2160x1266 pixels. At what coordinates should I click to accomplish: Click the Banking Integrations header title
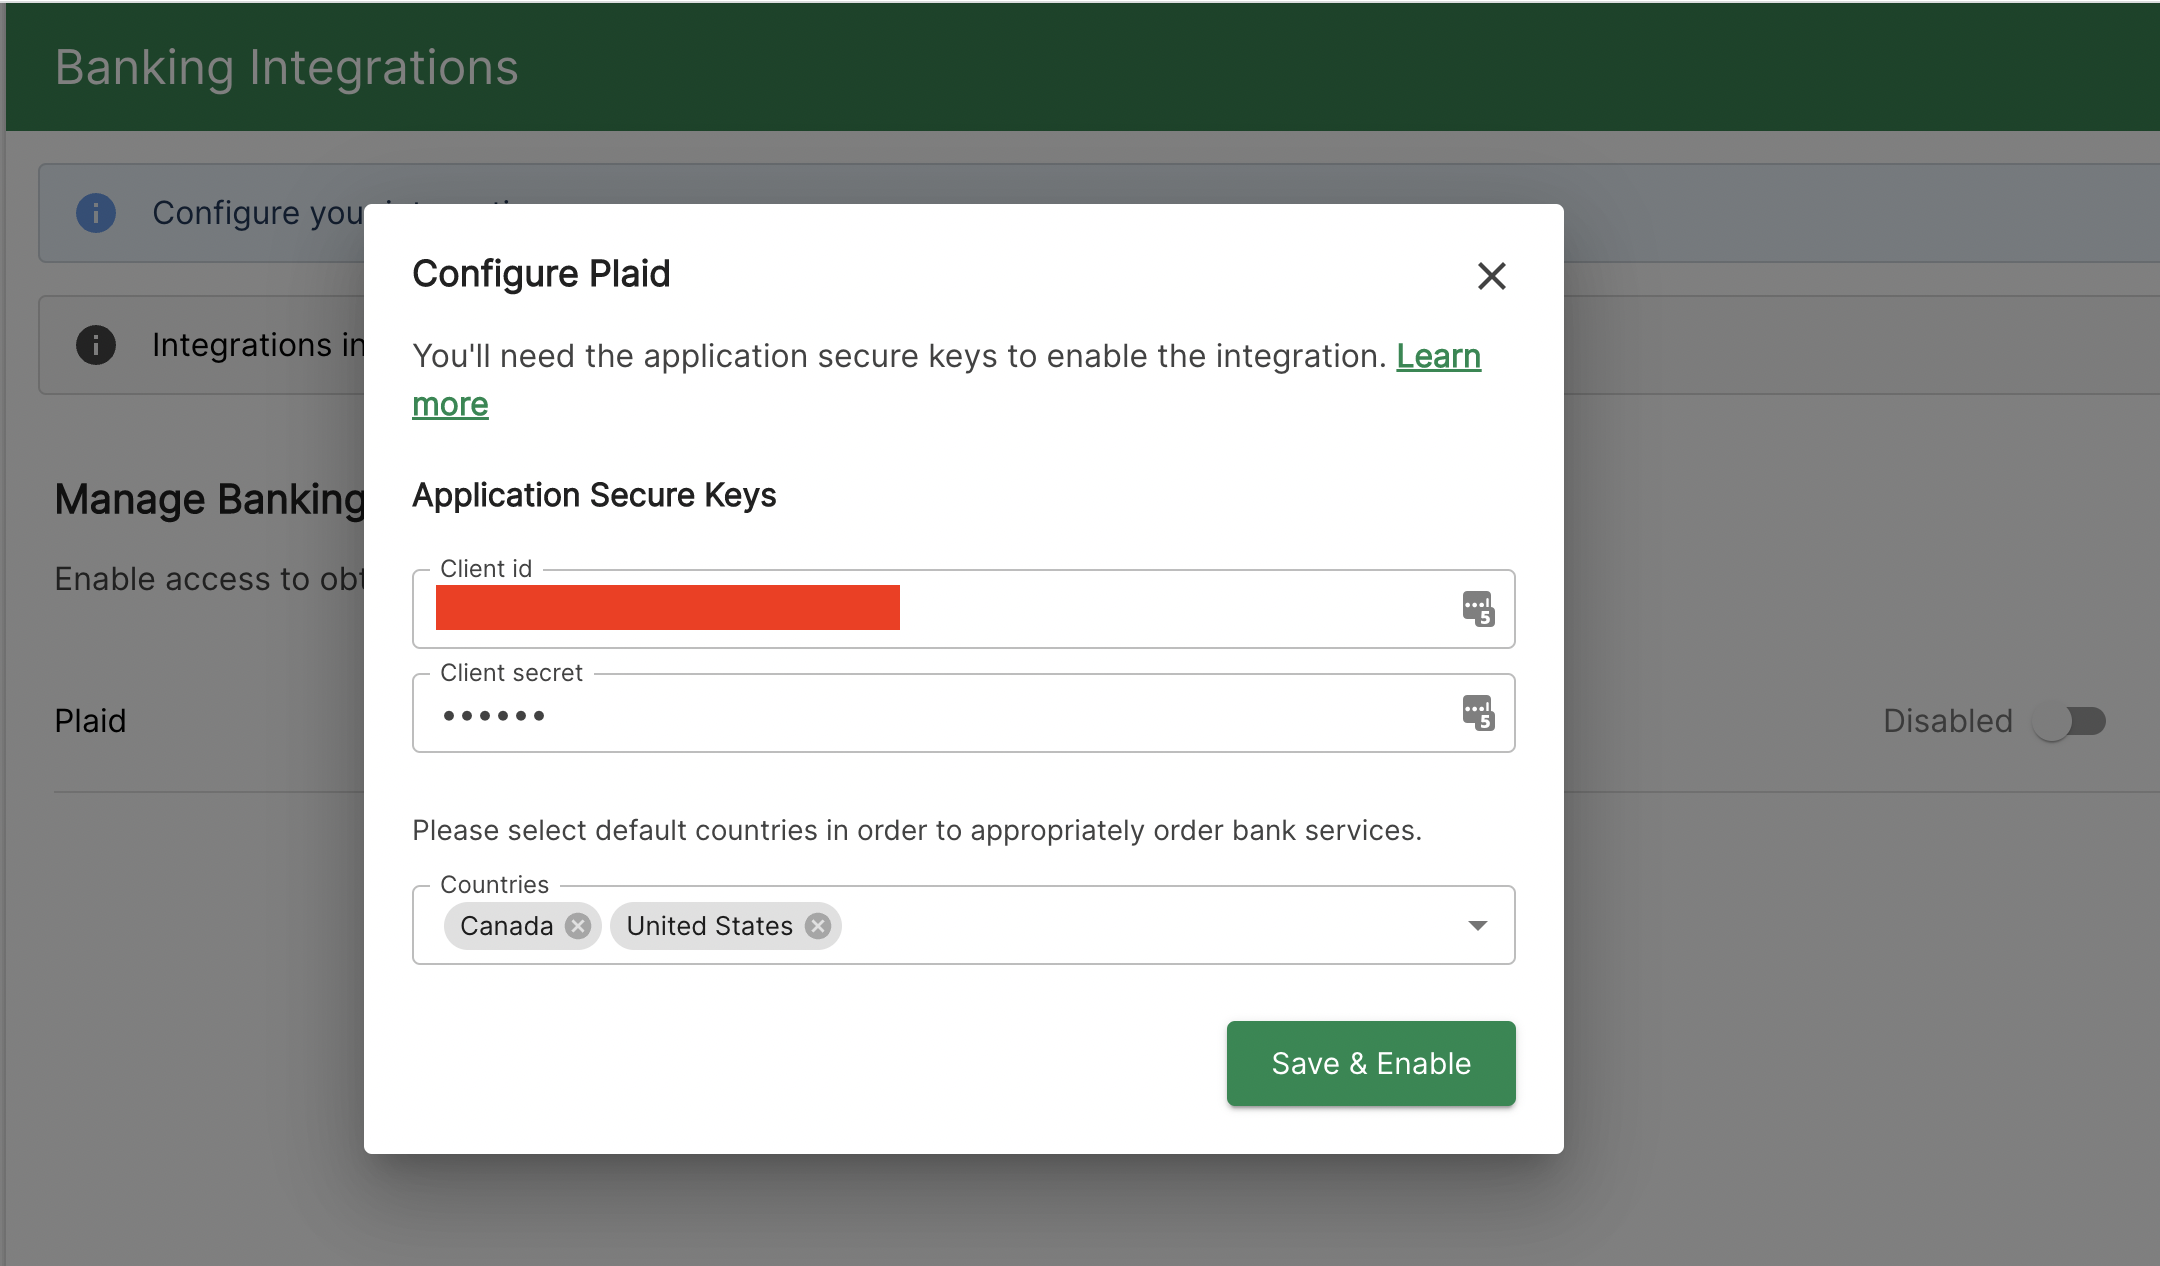pos(286,68)
